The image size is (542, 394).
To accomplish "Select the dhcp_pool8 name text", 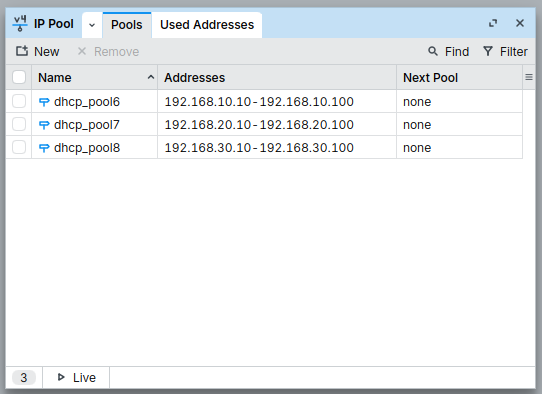I will (87, 148).
